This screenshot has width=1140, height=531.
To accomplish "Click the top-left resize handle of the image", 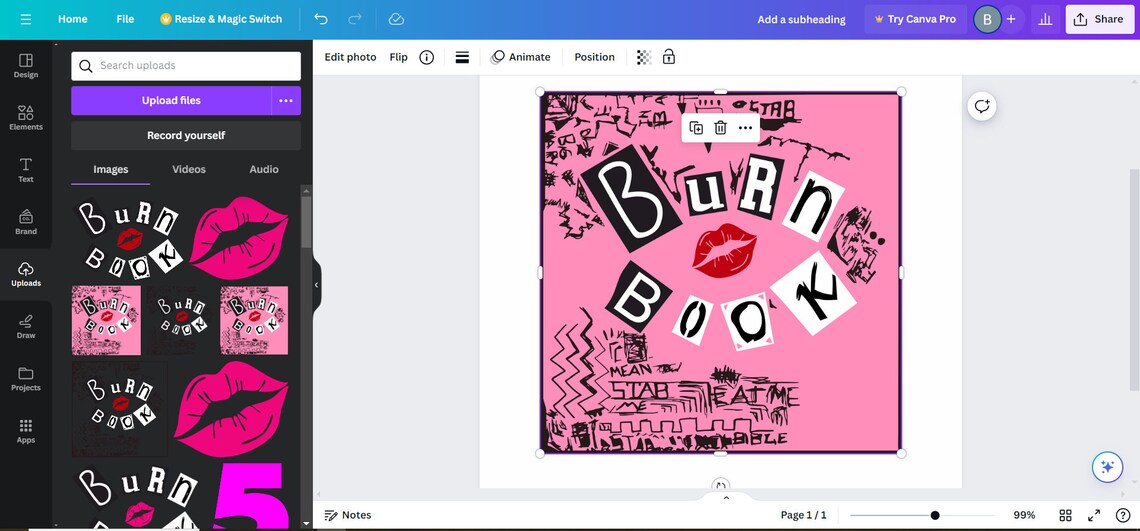I will pyautogui.click(x=539, y=92).
